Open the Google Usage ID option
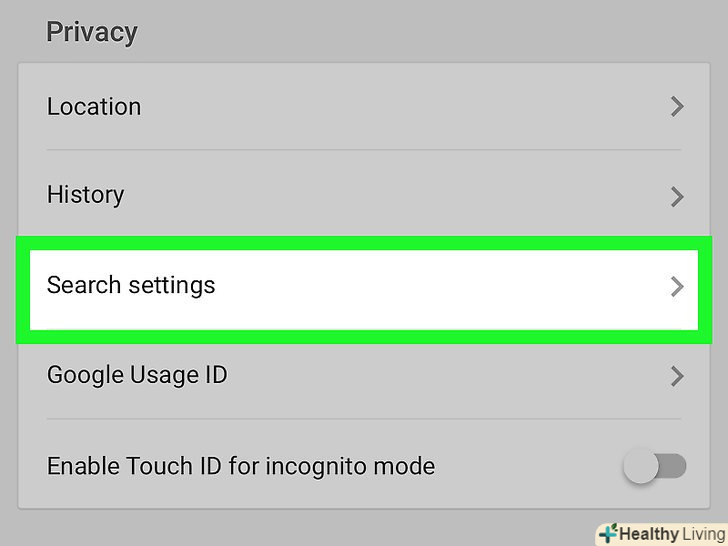This screenshot has height=546, width=728. (137, 375)
